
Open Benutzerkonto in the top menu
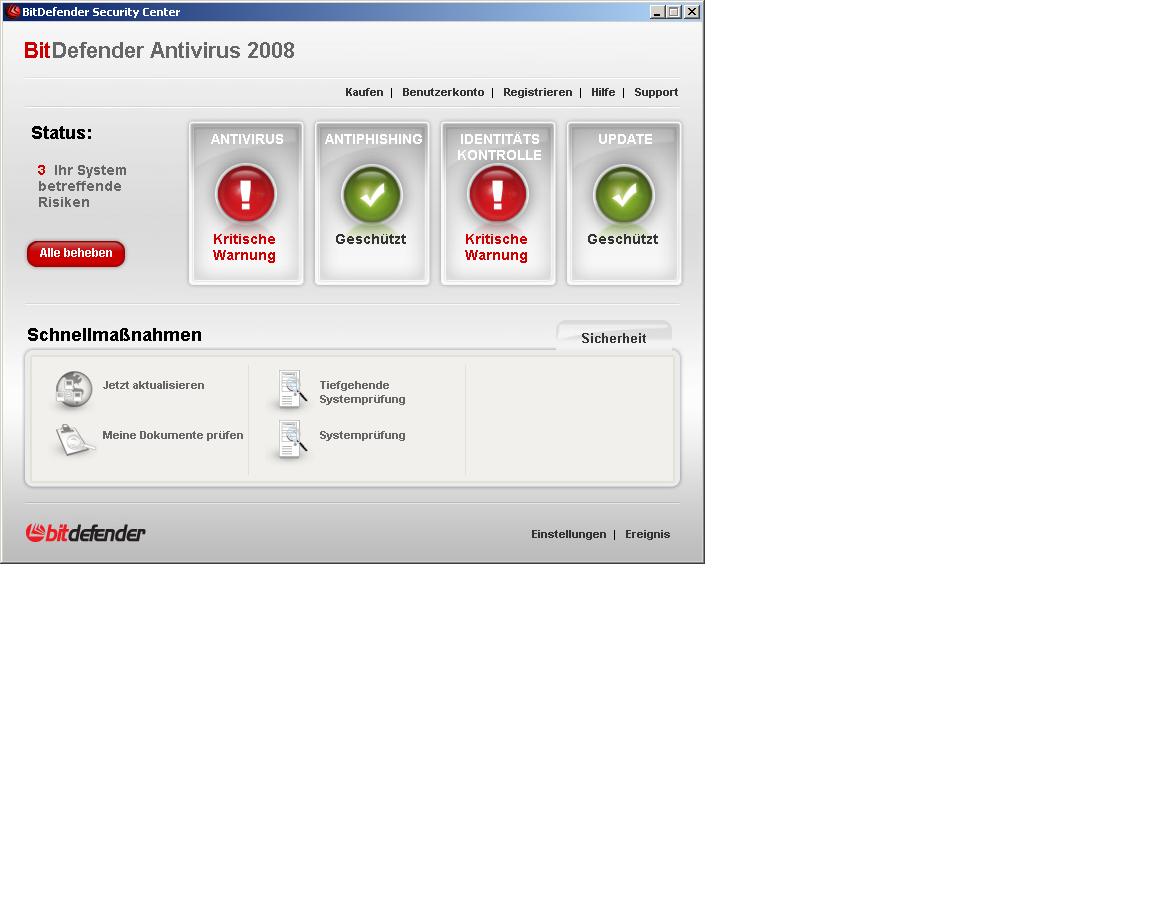click(443, 92)
